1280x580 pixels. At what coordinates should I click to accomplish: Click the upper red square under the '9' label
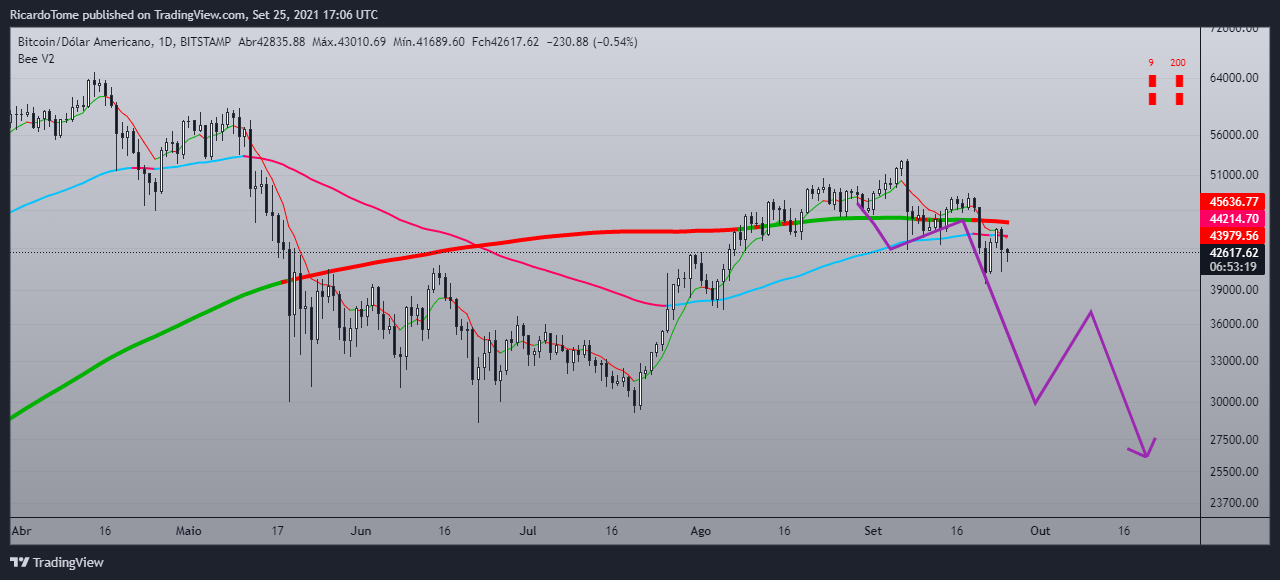tap(1152, 80)
